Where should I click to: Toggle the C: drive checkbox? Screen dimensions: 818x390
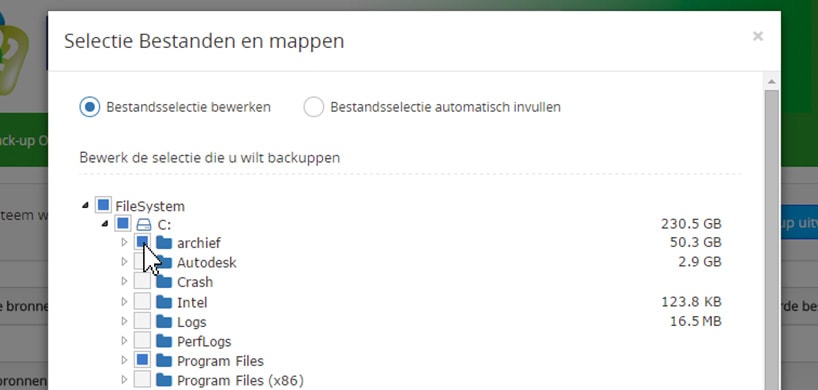123,224
